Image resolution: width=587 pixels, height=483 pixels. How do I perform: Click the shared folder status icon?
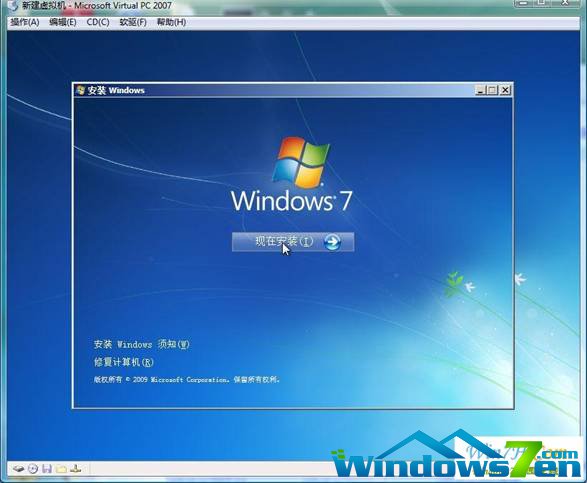click(x=61, y=468)
